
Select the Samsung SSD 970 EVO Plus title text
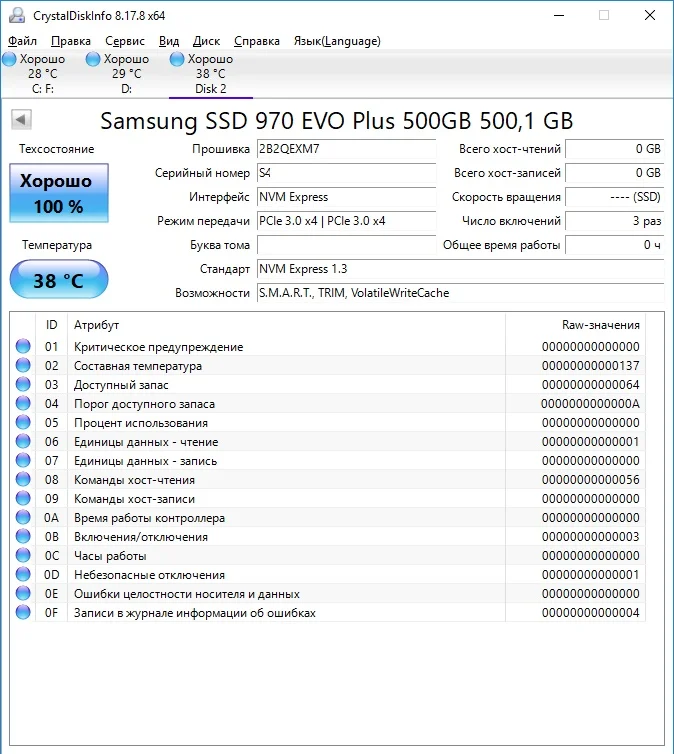tap(337, 121)
